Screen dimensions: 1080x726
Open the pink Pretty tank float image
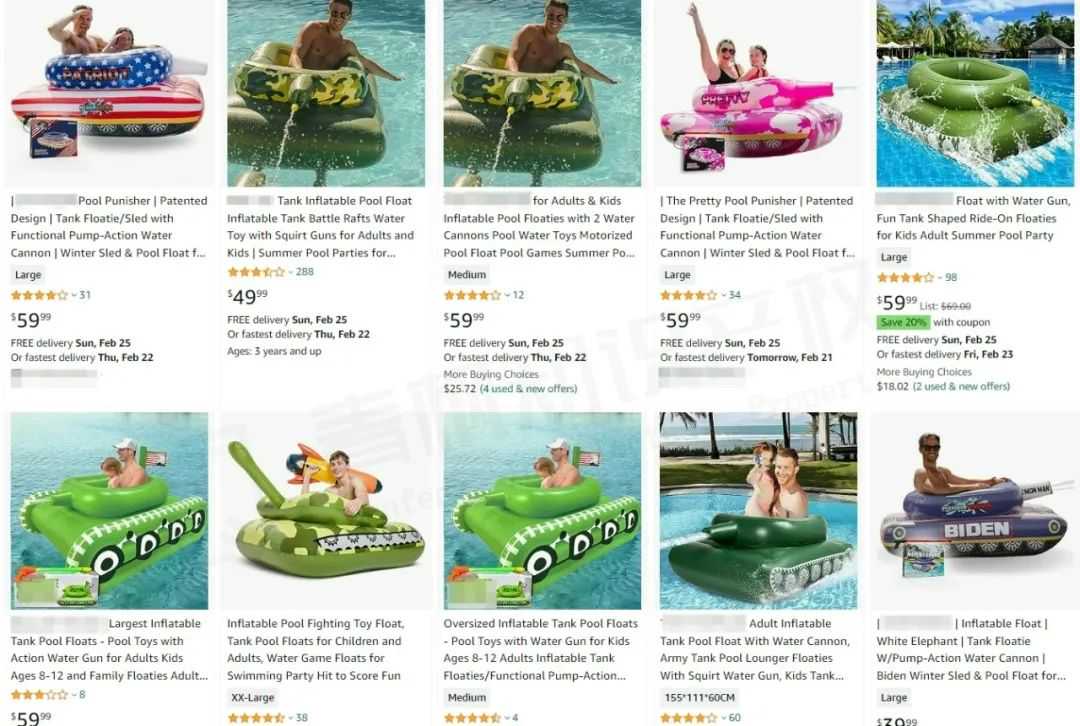pyautogui.click(x=758, y=90)
